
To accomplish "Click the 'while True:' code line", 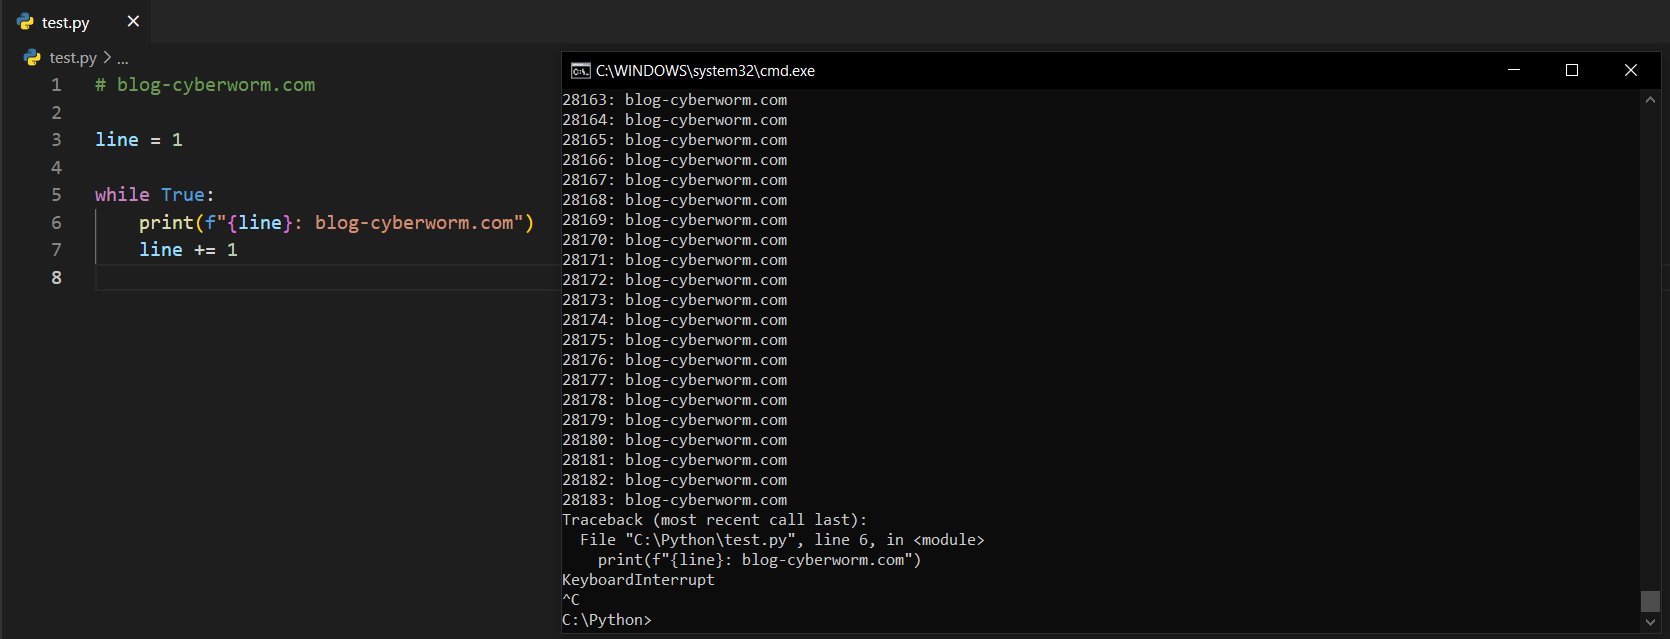I will tap(154, 195).
